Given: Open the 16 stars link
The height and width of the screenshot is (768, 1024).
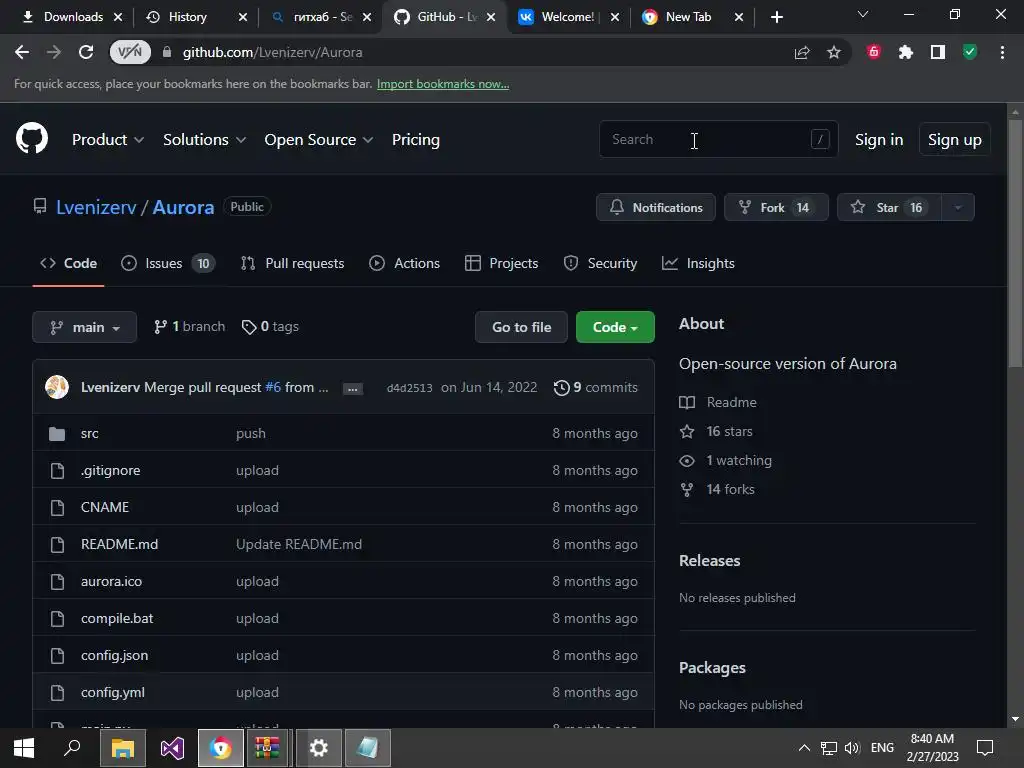Looking at the screenshot, I should tap(716, 431).
